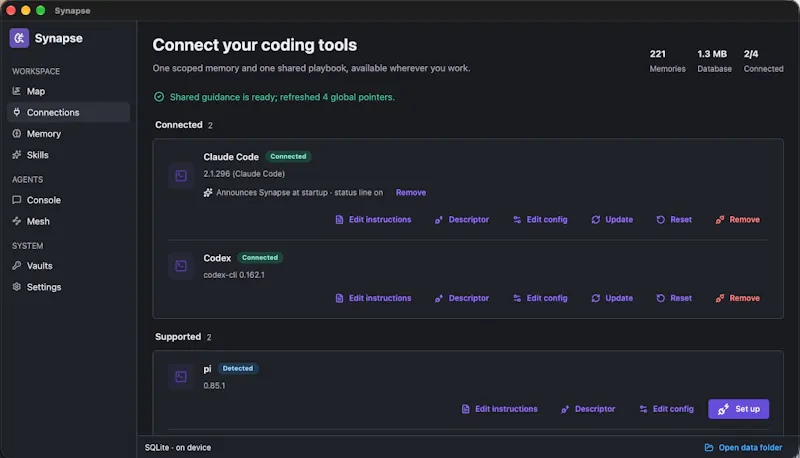Image resolution: width=800 pixels, height=458 pixels.
Task: Click the 2.1.296 (Claude Code) version text
Action: click(244, 174)
